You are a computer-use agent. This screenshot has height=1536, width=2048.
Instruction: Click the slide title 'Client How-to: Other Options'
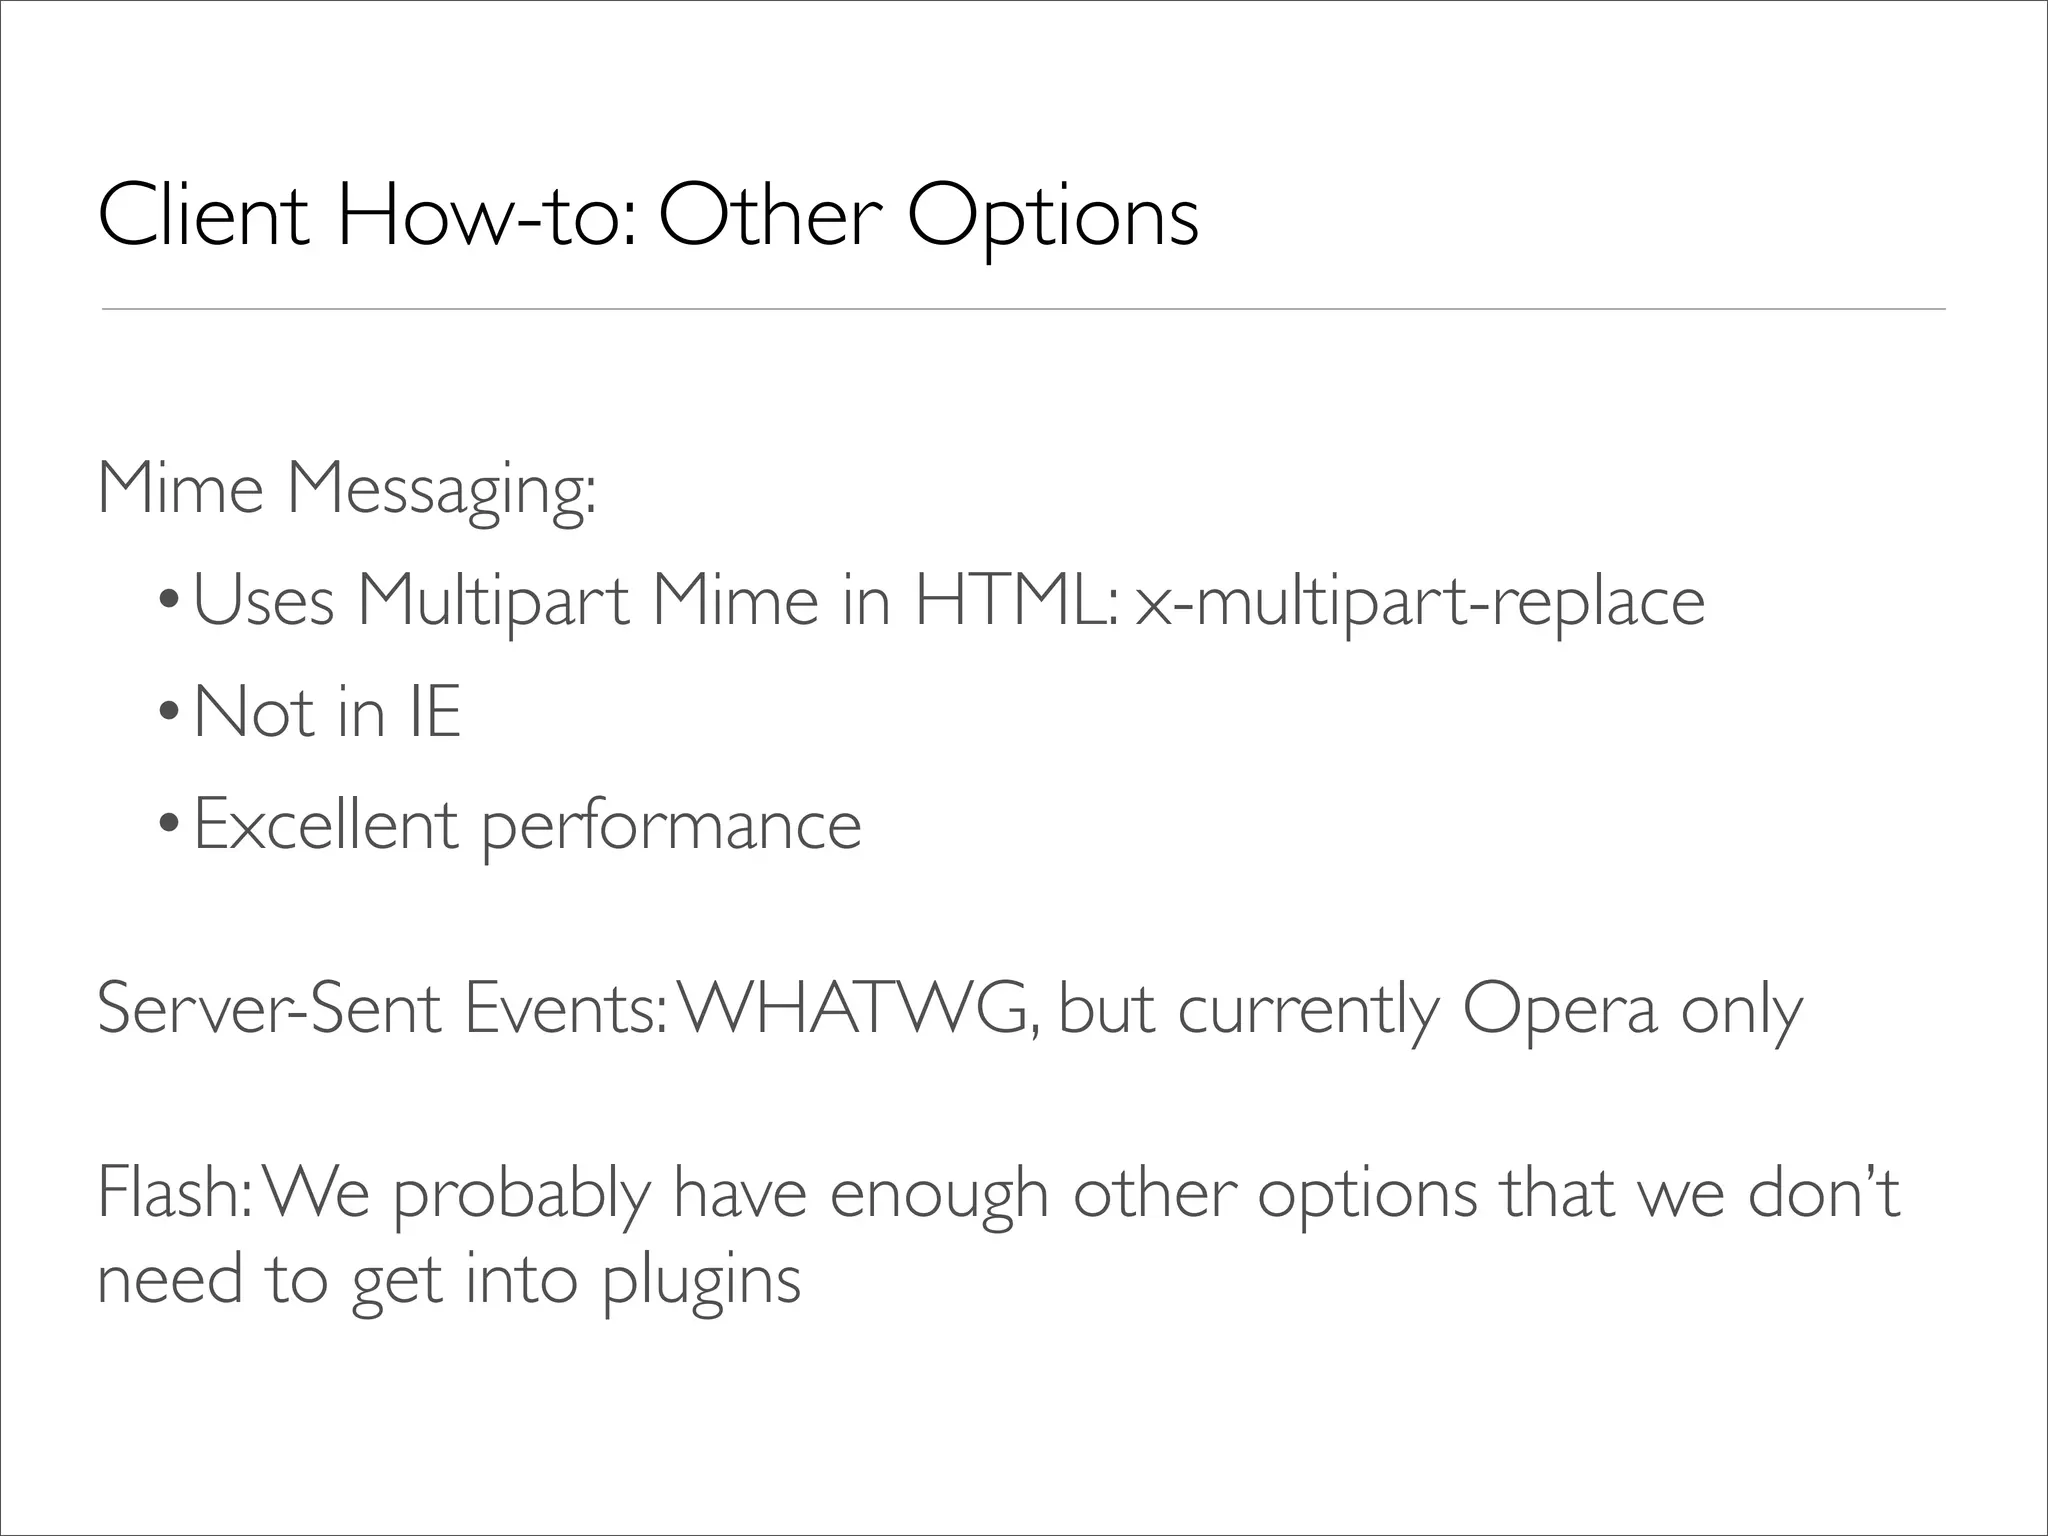tap(647, 216)
